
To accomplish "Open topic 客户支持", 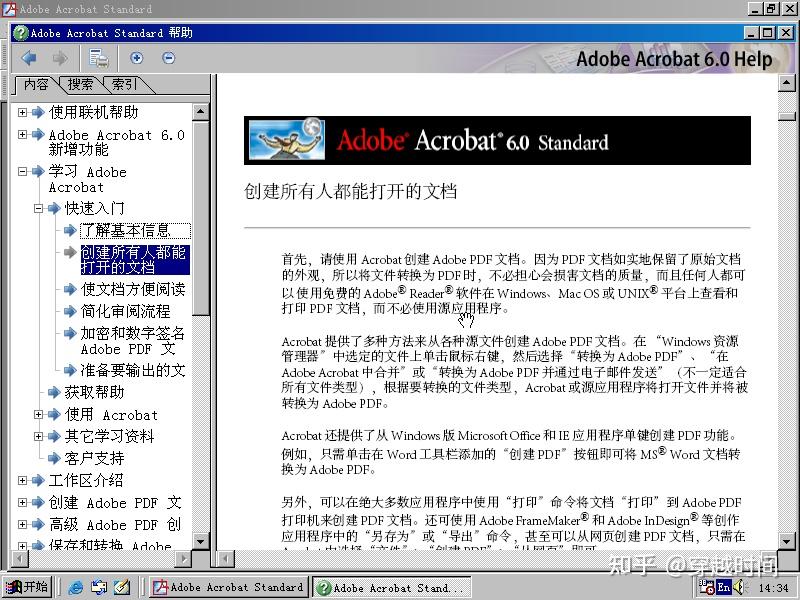I will [94, 458].
